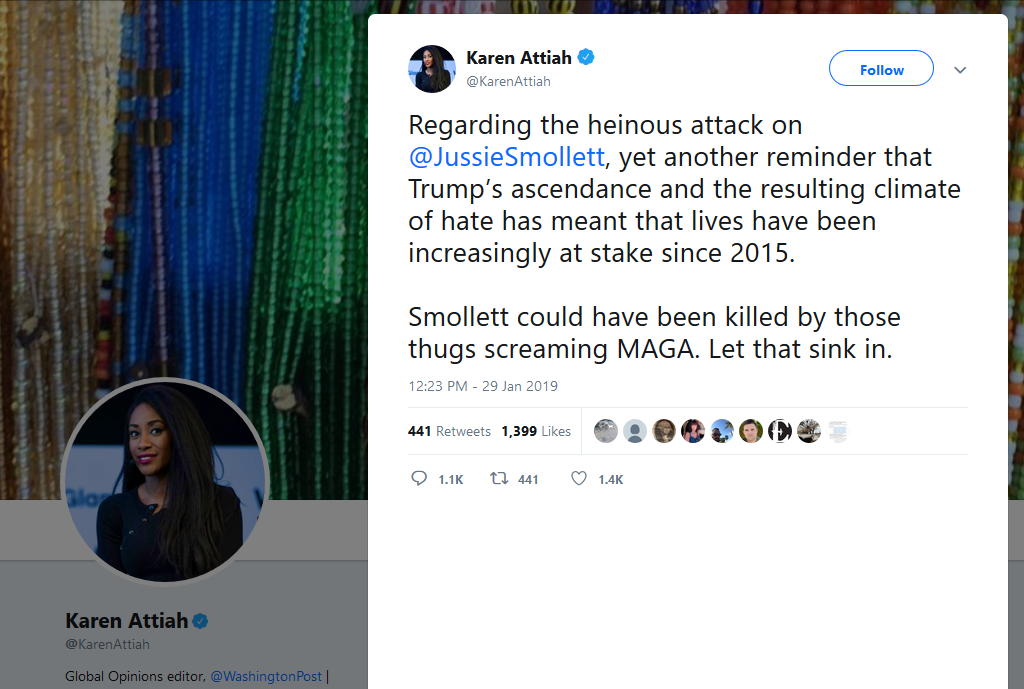Like the tweet with the heart icon
This screenshot has width=1024, height=689.
tap(578, 479)
